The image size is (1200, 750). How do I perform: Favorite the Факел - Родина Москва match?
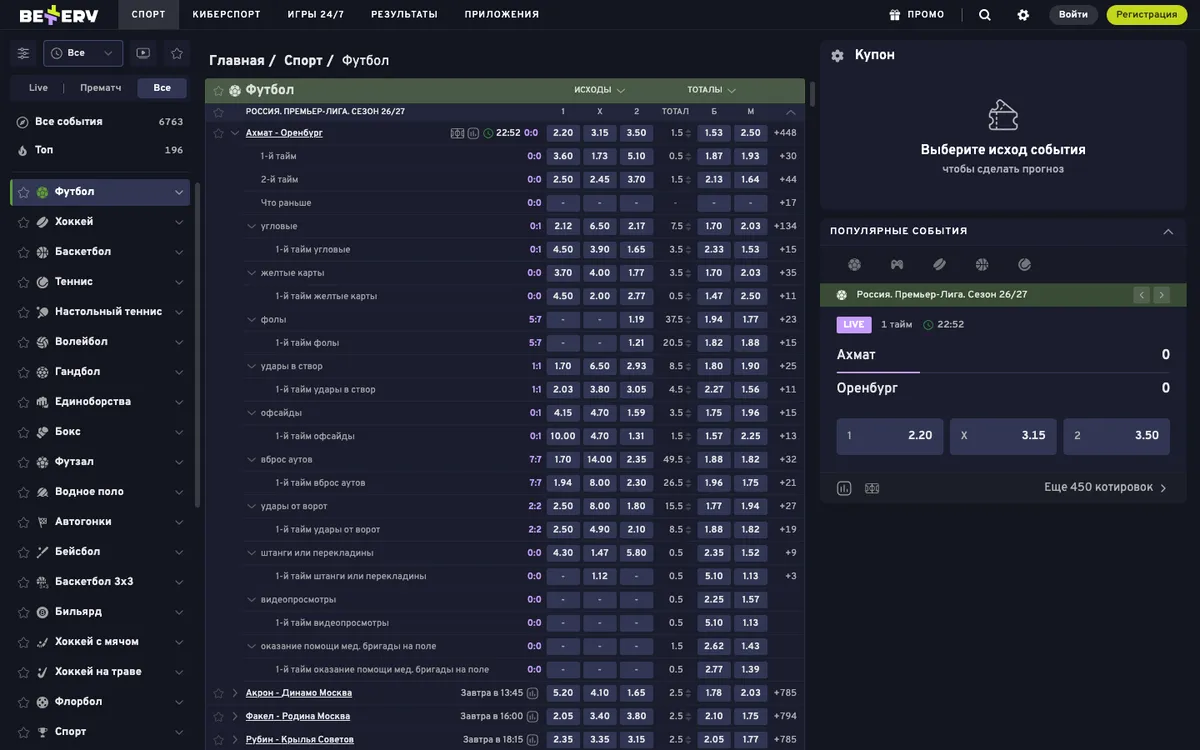(x=218, y=716)
